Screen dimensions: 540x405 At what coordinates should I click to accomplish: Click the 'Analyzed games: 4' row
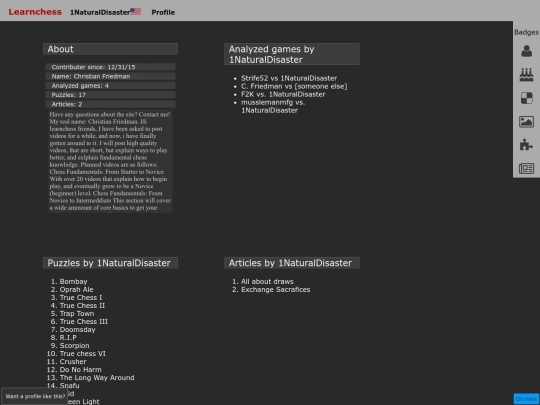click(x=110, y=85)
